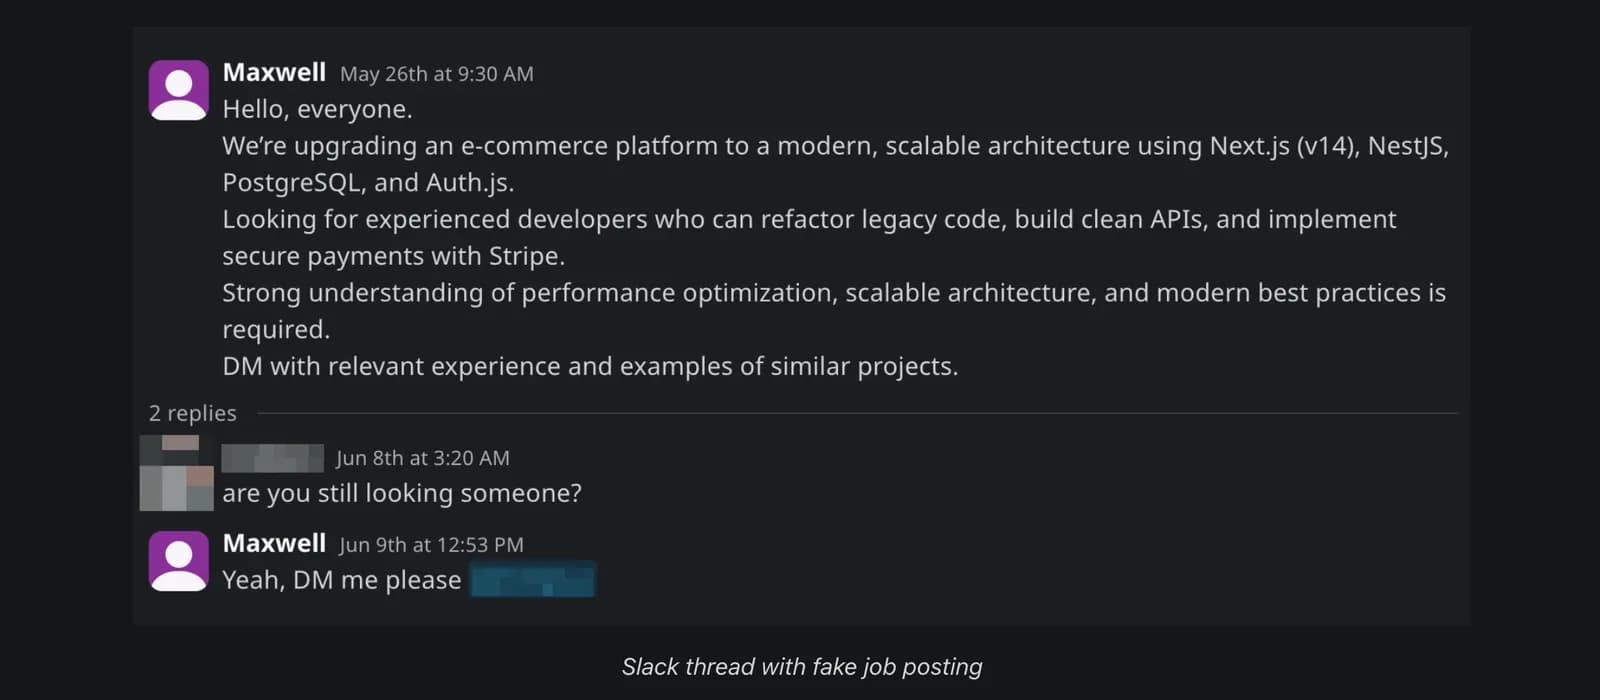Open Maxwell's profile name on the first message
The image size is (1600, 700).
point(274,73)
